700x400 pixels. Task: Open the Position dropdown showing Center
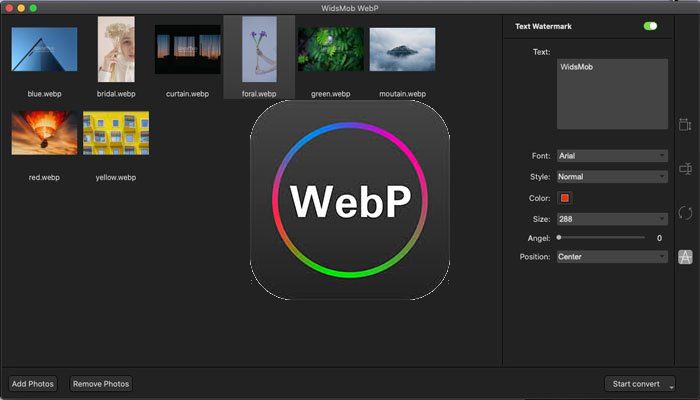click(x=612, y=257)
